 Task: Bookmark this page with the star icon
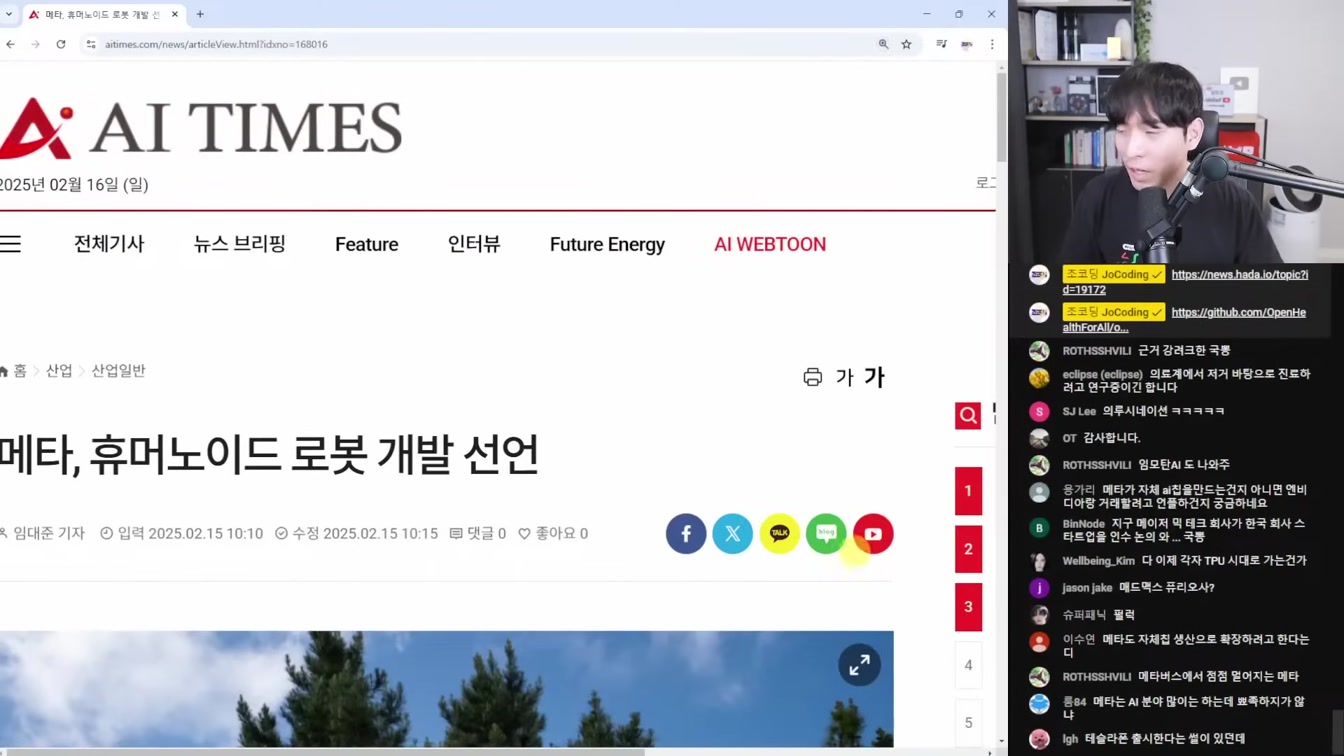coord(906,44)
